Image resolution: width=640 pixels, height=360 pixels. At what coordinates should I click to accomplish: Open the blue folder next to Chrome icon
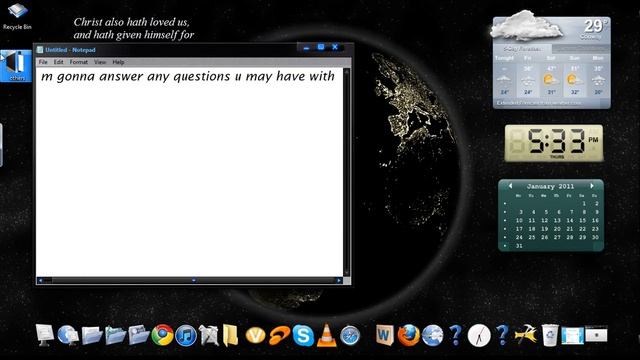(x=139, y=336)
